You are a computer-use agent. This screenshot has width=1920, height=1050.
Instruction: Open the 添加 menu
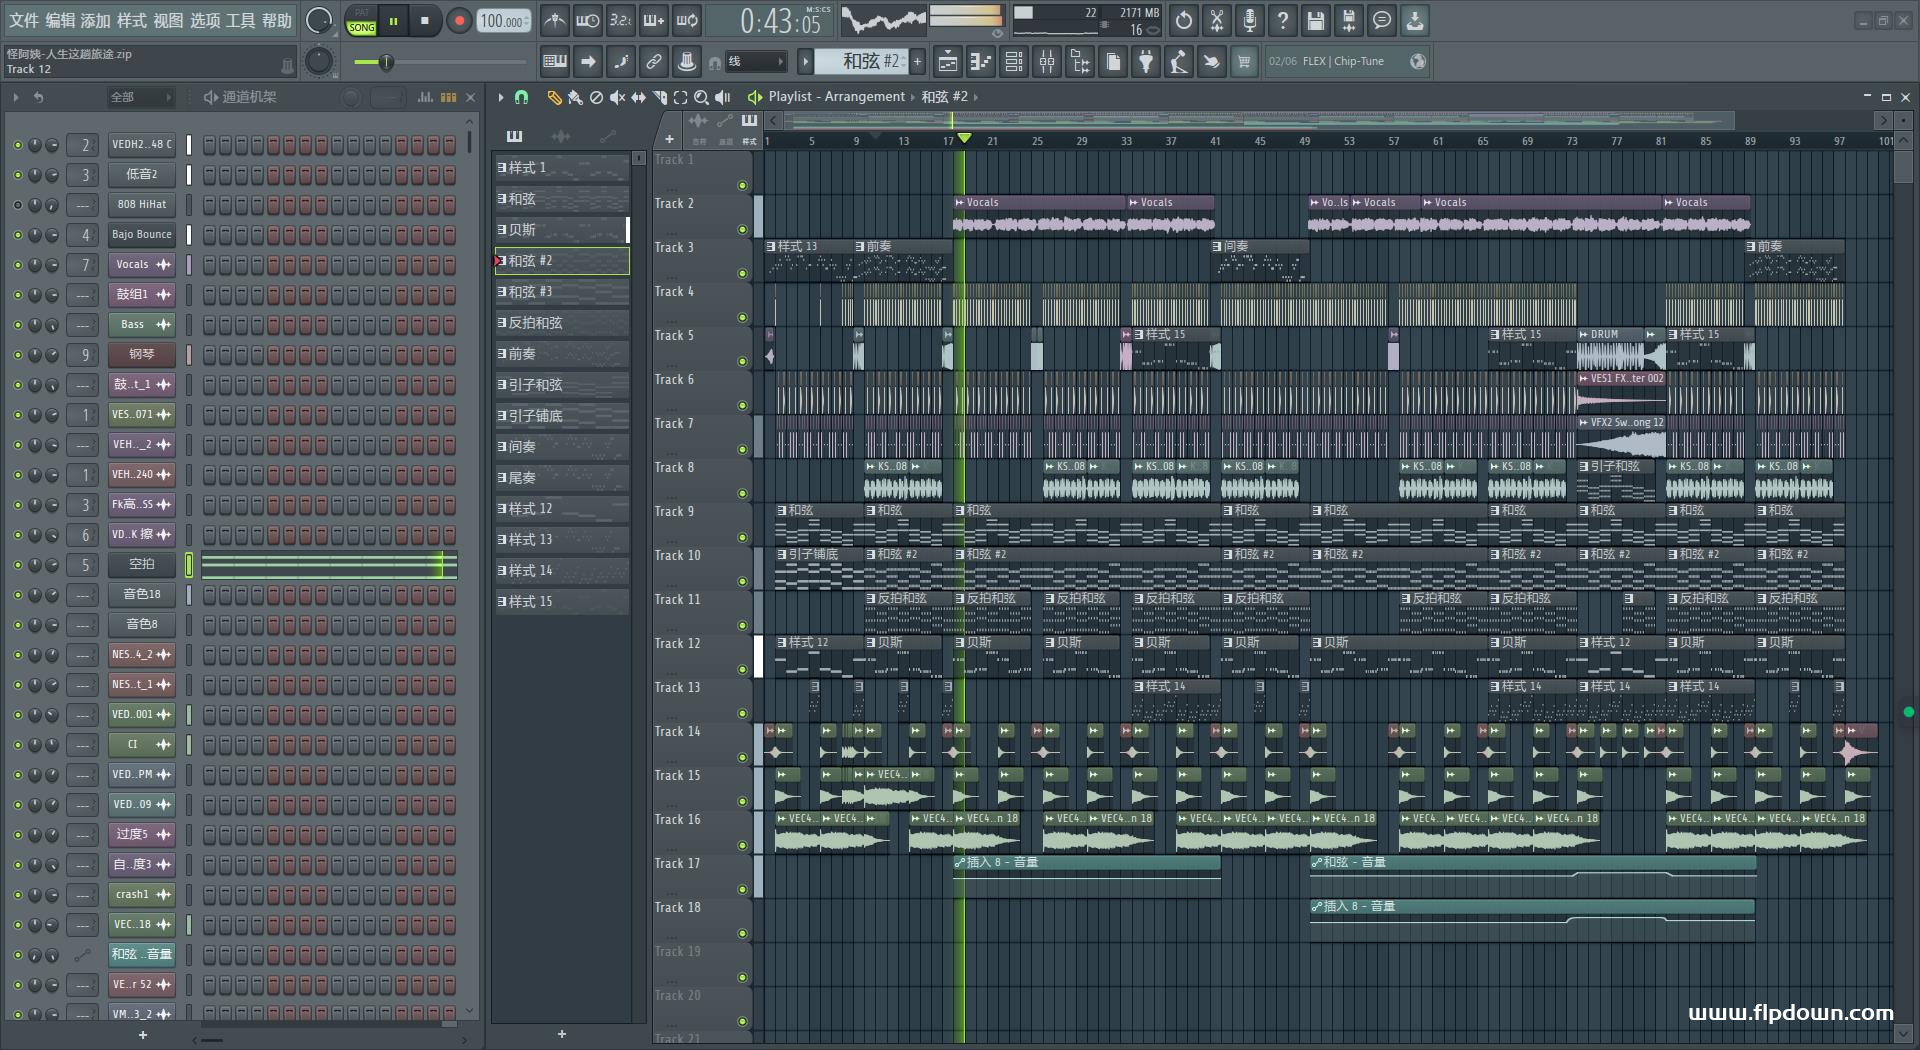[x=95, y=20]
